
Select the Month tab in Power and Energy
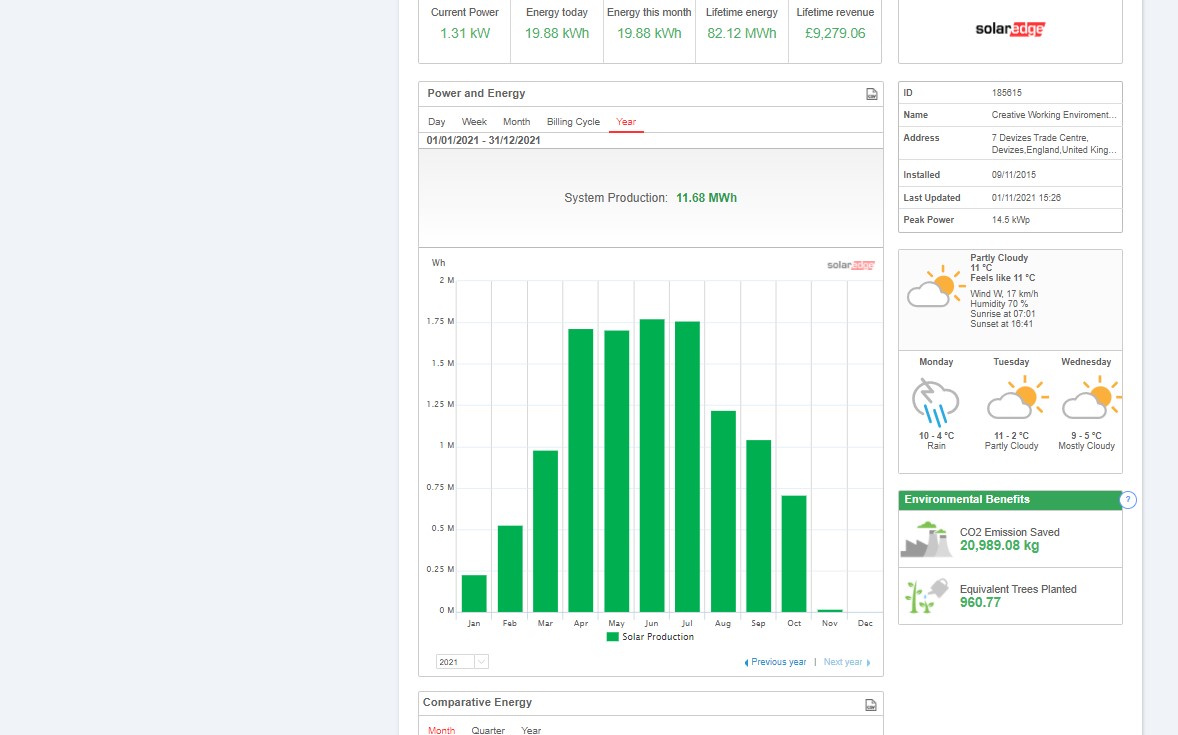click(516, 122)
